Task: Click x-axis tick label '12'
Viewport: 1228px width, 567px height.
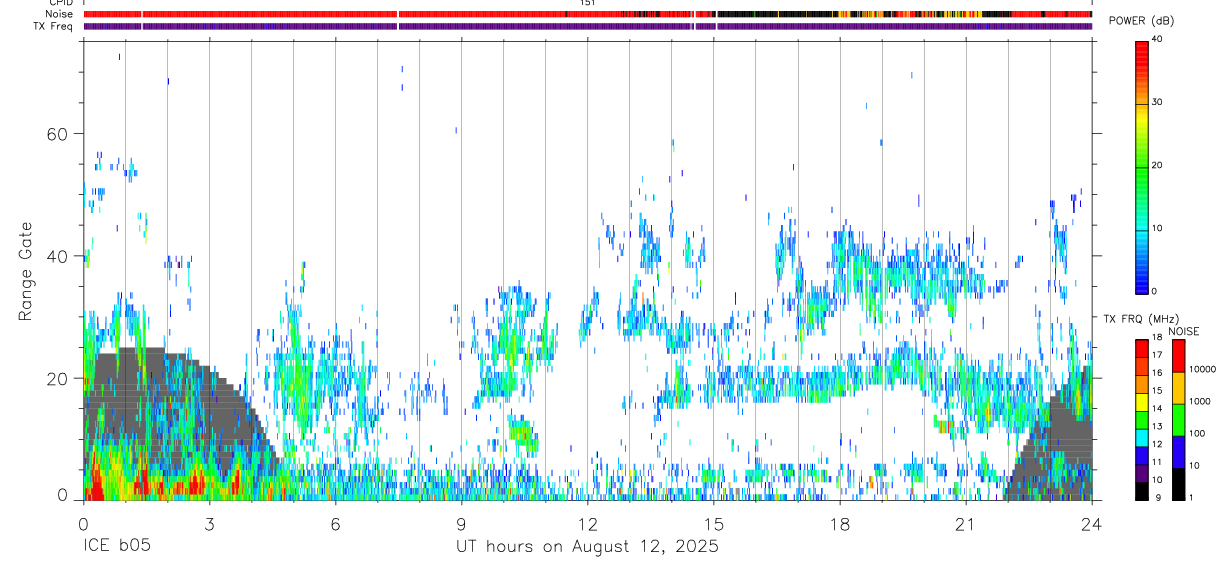Action: click(x=587, y=523)
